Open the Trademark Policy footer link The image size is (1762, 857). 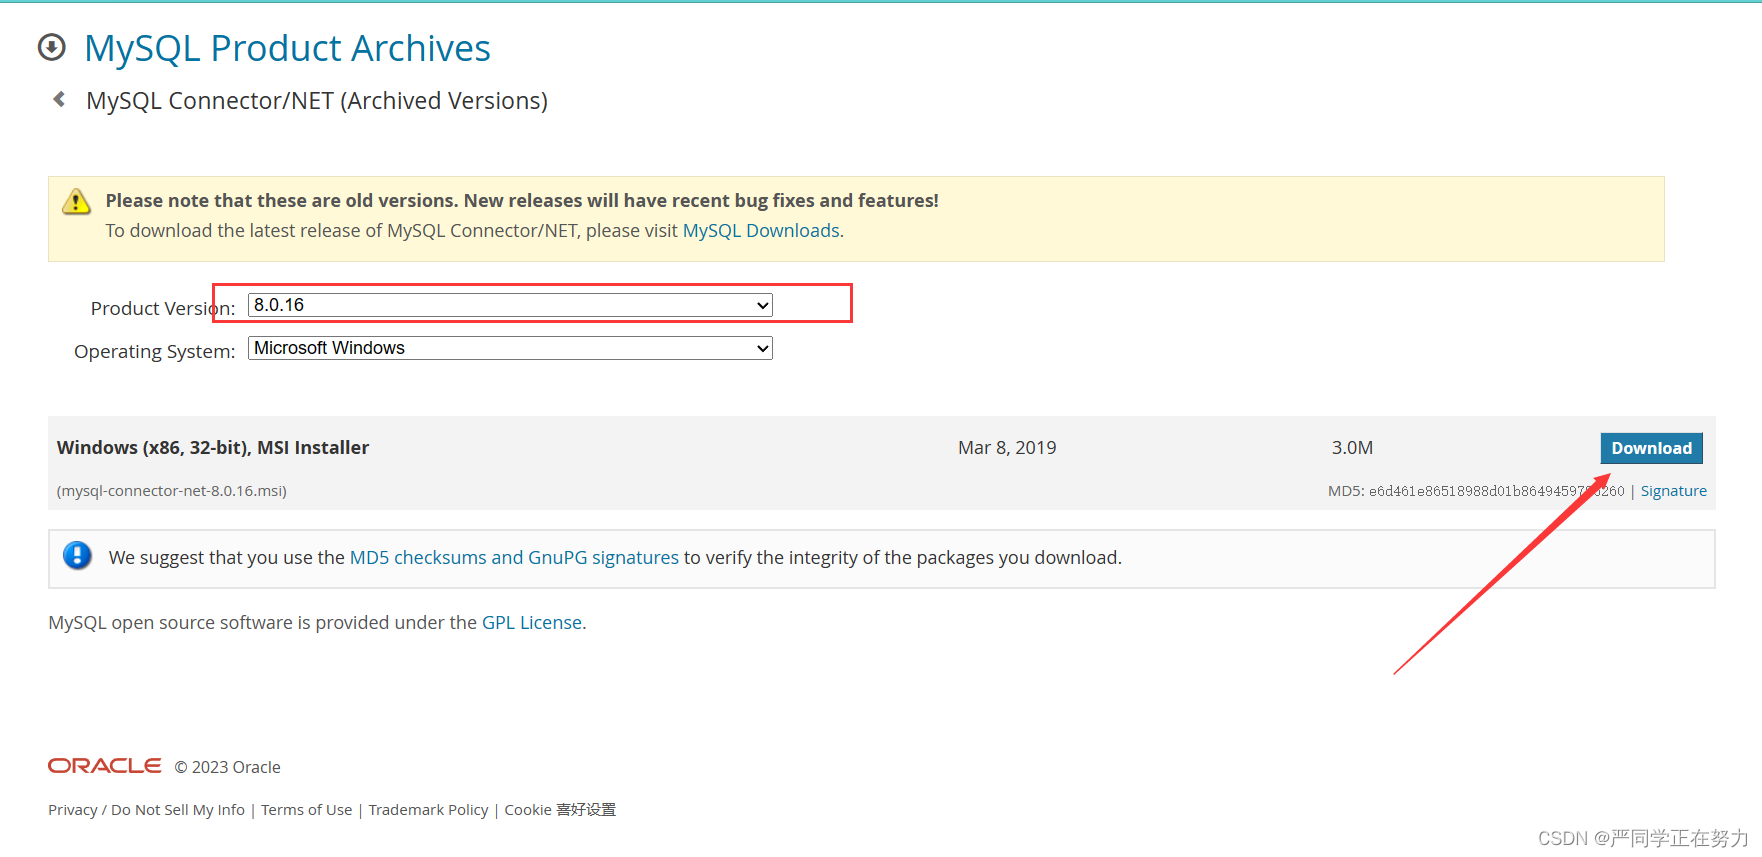428,810
